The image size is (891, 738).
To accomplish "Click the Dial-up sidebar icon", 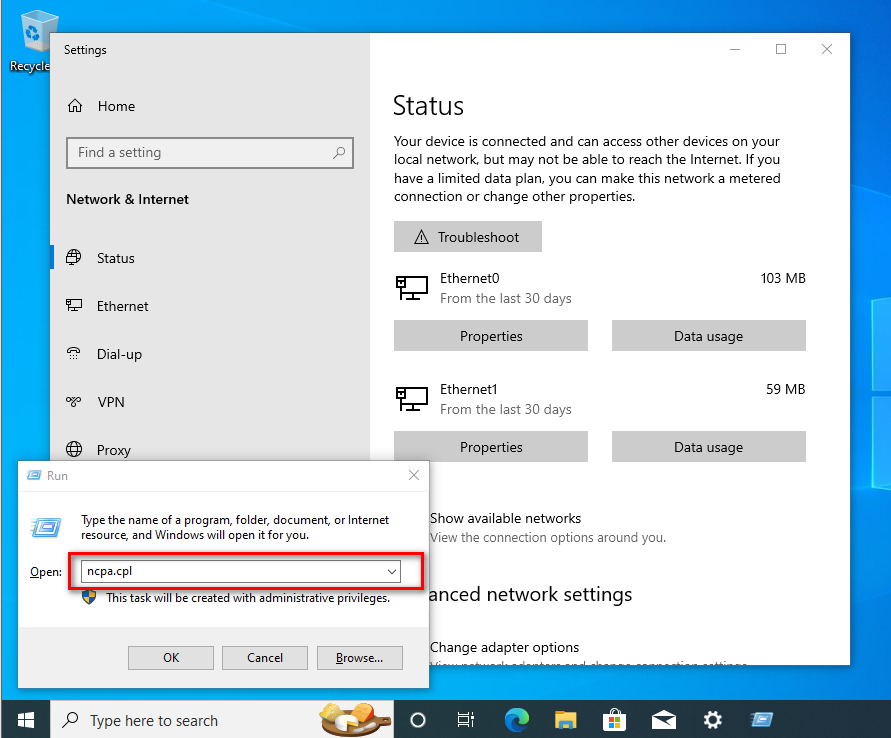I will (x=74, y=354).
